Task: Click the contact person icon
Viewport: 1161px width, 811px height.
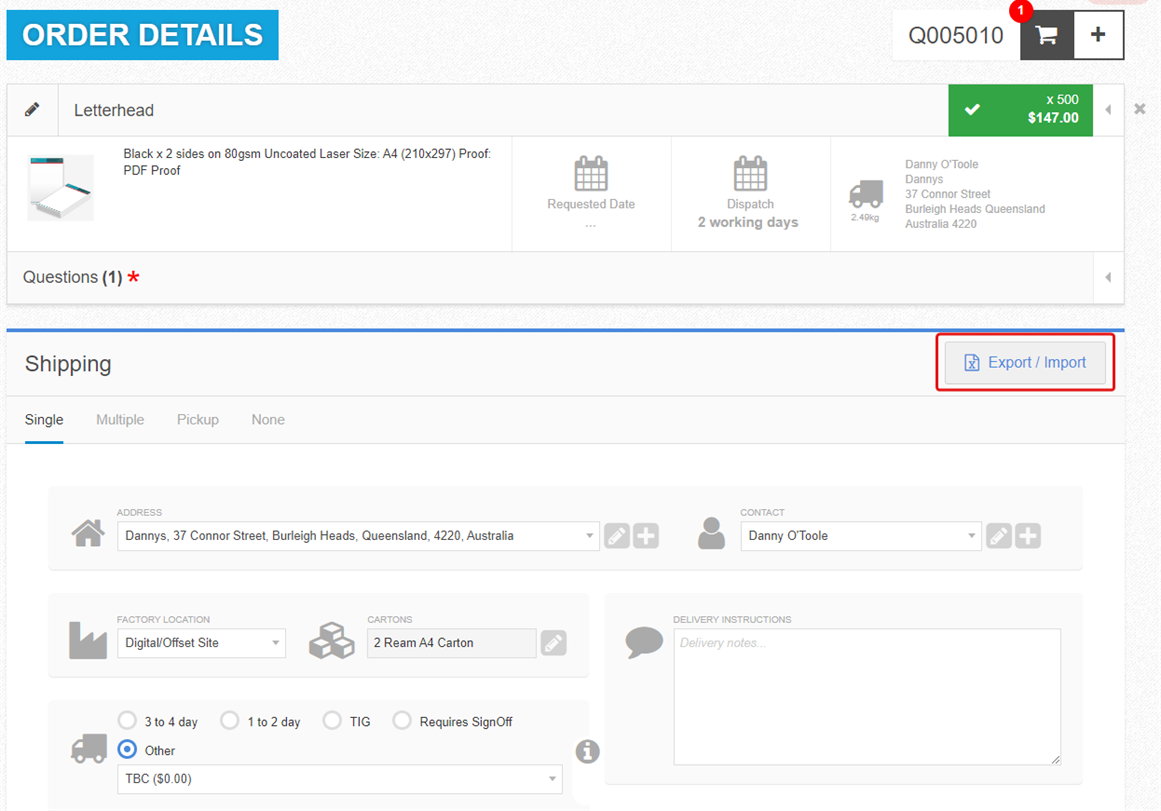Action: click(712, 533)
